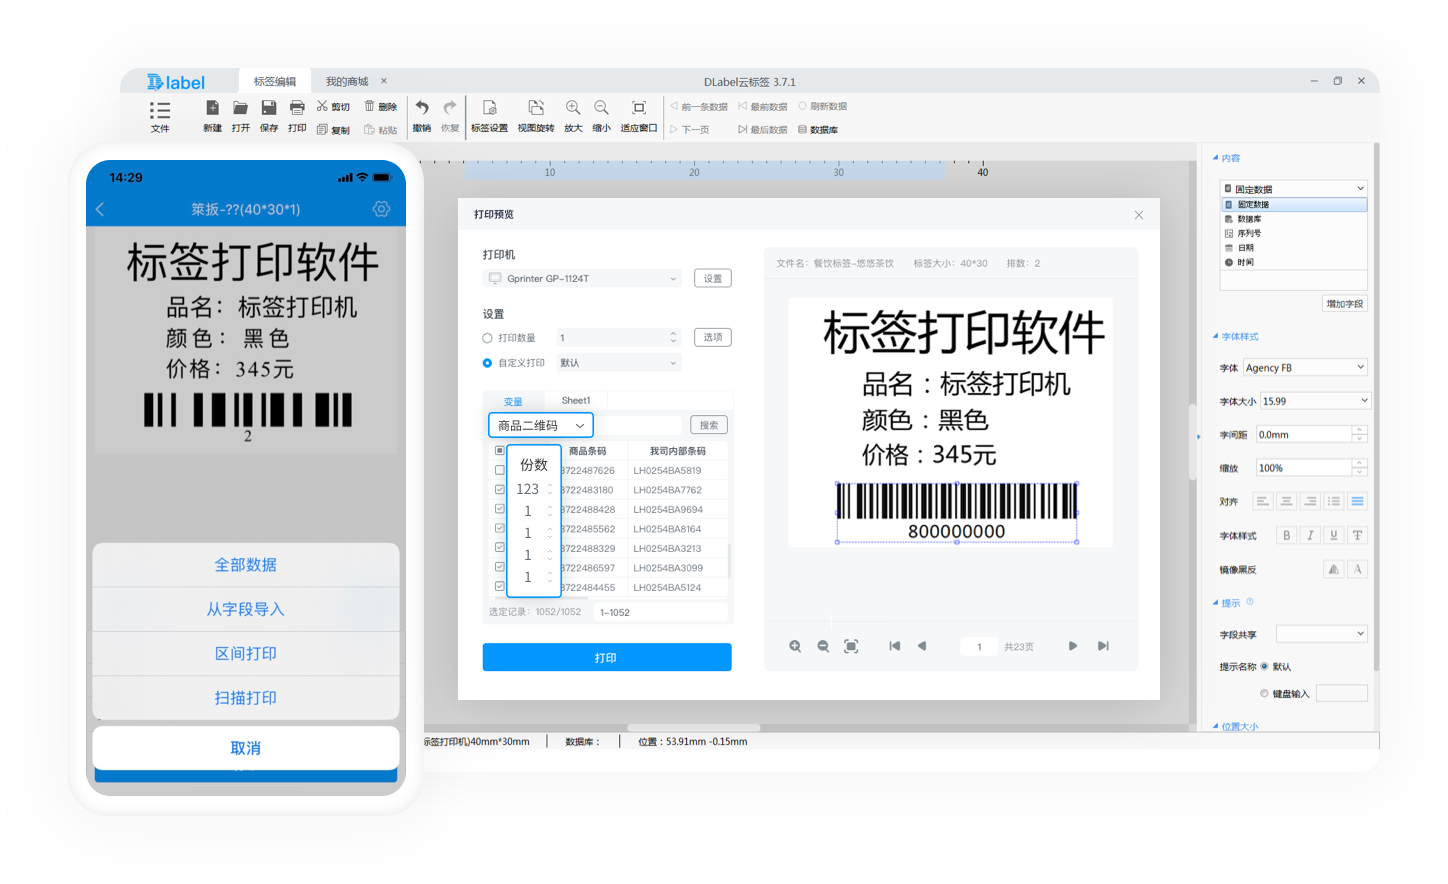Screen dimensions: 1448x884
Task: Click the 删除 trash icon
Action: click(x=370, y=106)
